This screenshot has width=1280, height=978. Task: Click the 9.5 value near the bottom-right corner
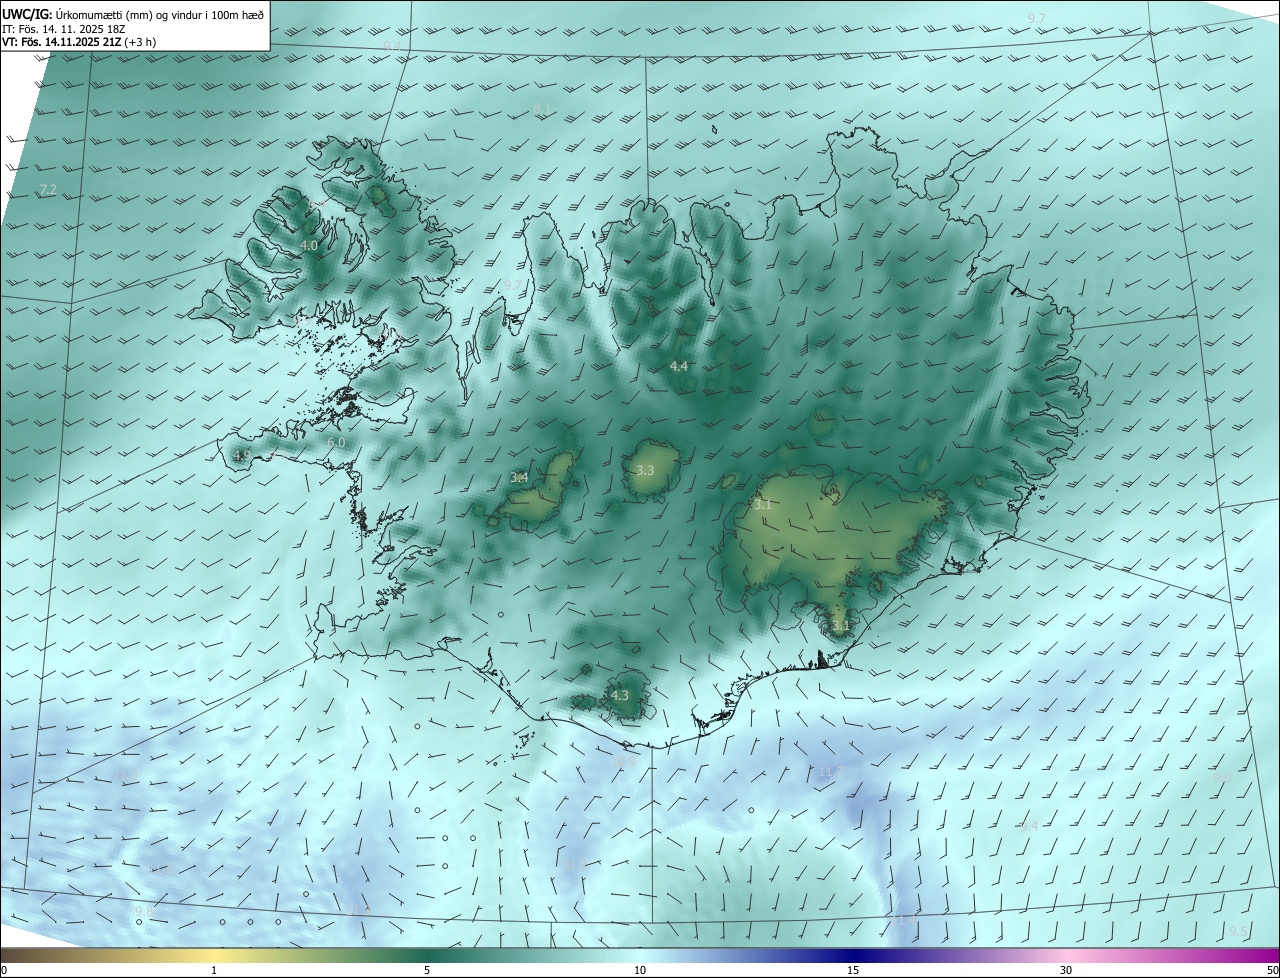1238,931
